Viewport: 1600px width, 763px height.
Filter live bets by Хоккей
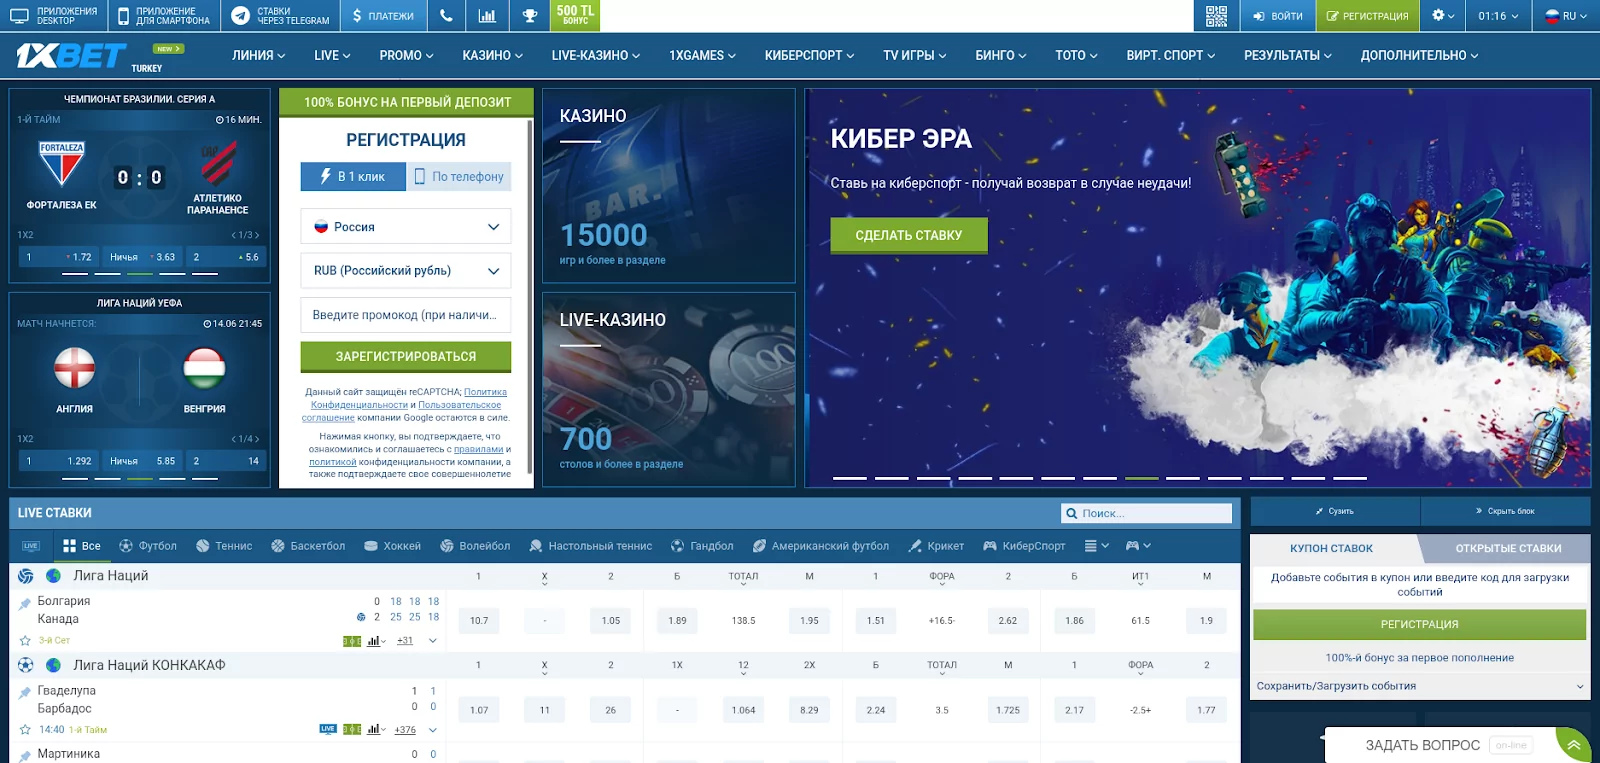tap(392, 546)
